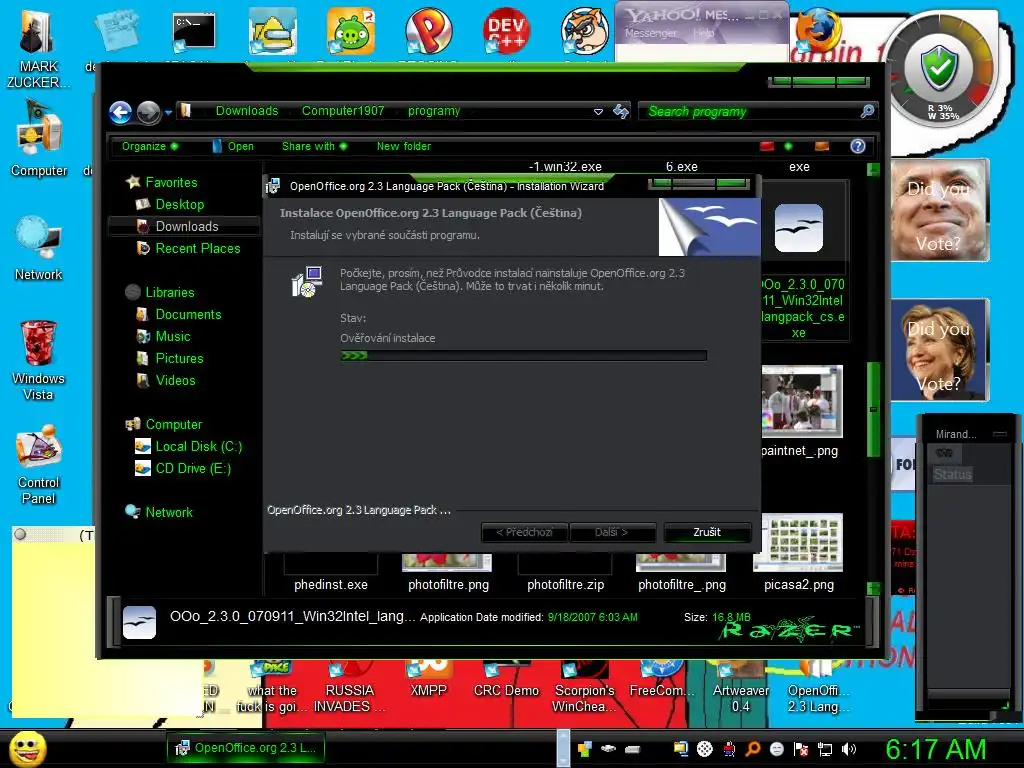Viewport: 1024px width, 768px height.
Task: Click New folder in Explorer toolbar
Action: click(x=404, y=146)
